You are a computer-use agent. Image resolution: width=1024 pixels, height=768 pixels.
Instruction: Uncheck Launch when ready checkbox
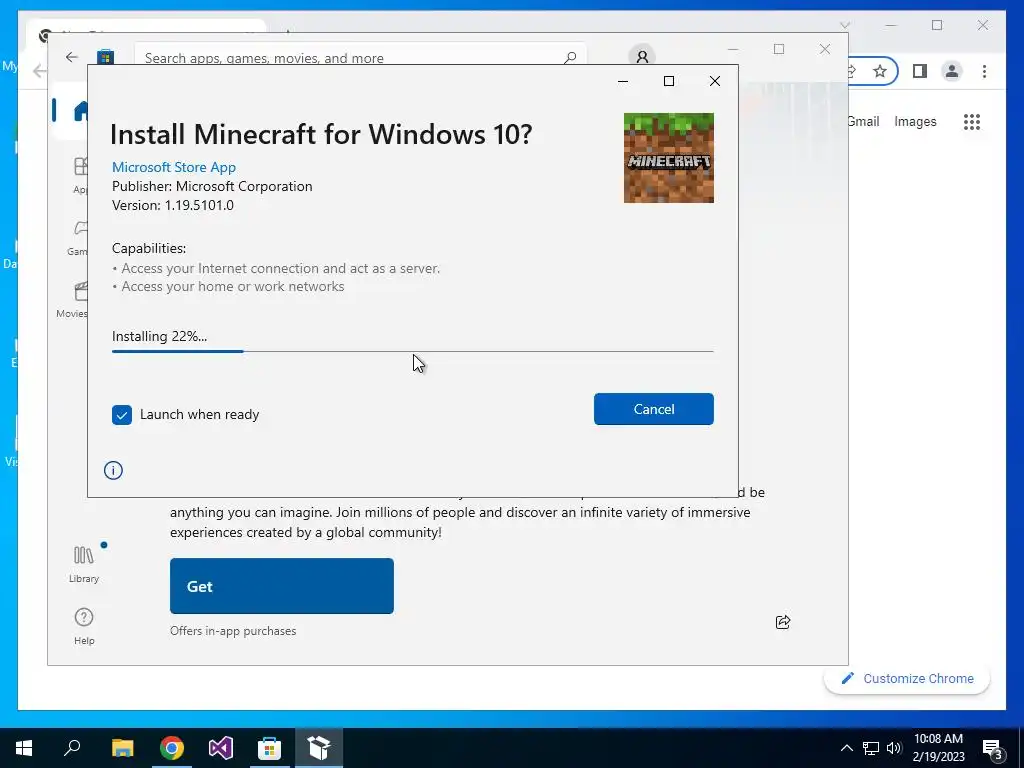pyautogui.click(x=121, y=415)
